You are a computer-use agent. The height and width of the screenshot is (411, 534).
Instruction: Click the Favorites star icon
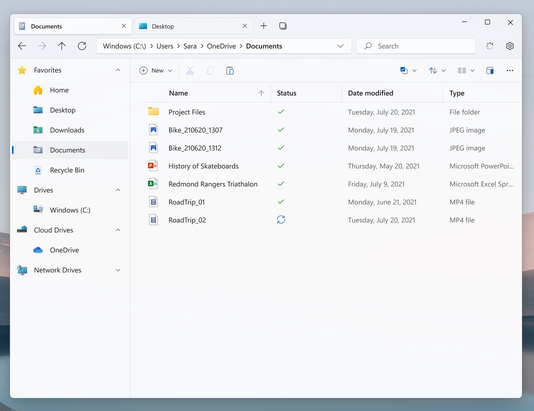(22, 70)
